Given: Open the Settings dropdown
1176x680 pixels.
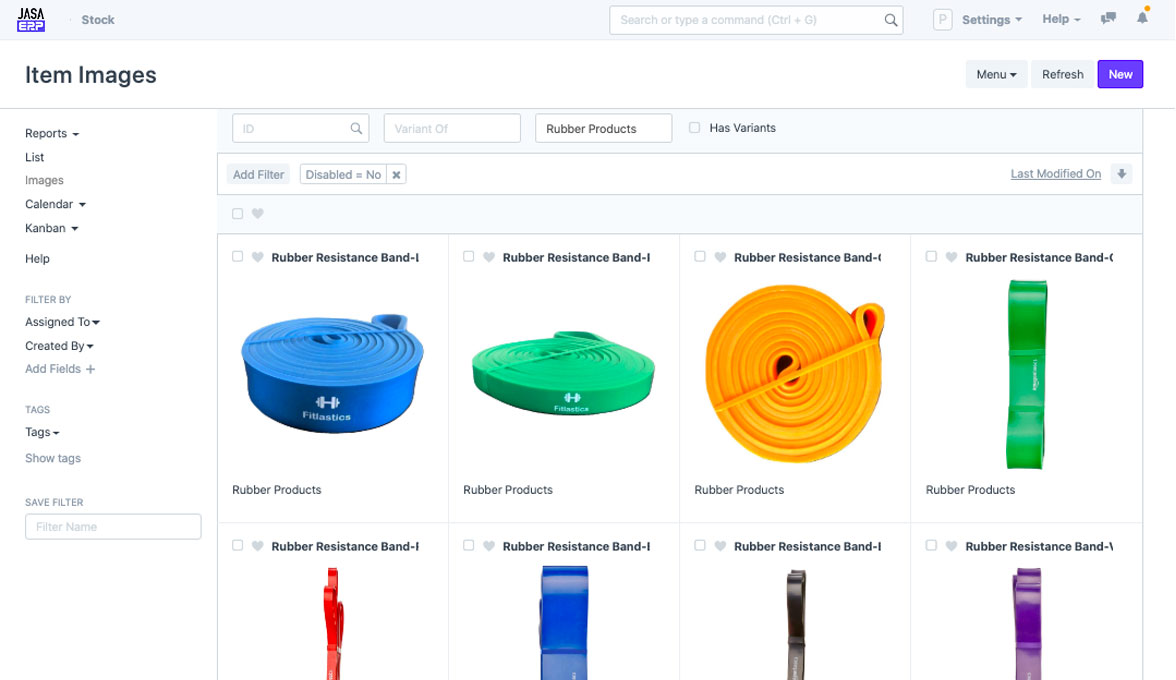Looking at the screenshot, I should tap(991, 20).
